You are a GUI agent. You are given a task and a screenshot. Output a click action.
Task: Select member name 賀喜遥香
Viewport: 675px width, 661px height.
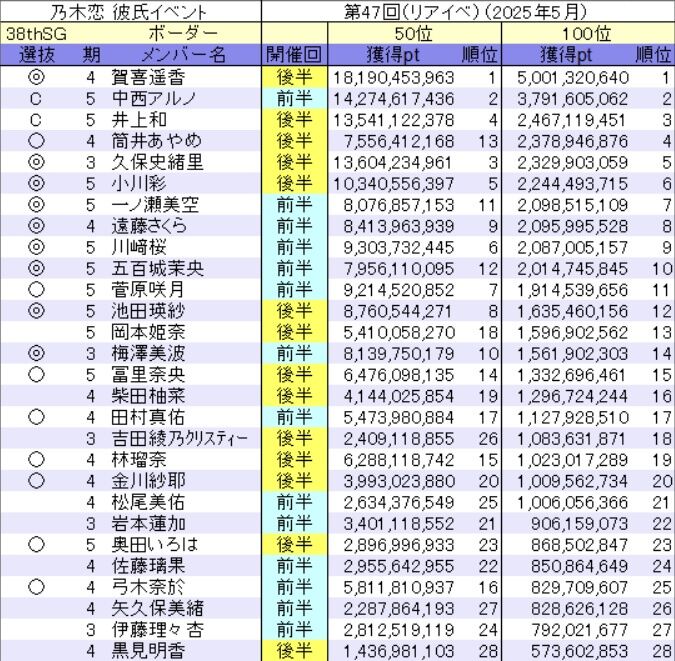(149, 78)
